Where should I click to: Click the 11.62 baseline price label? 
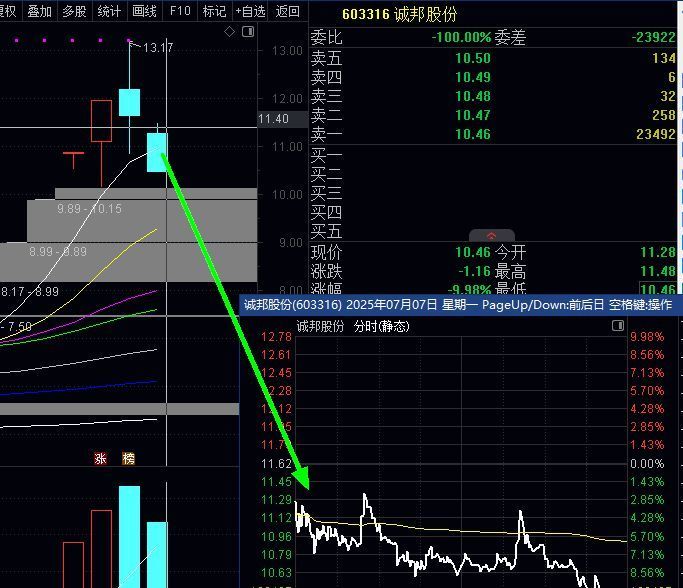pyautogui.click(x=276, y=463)
